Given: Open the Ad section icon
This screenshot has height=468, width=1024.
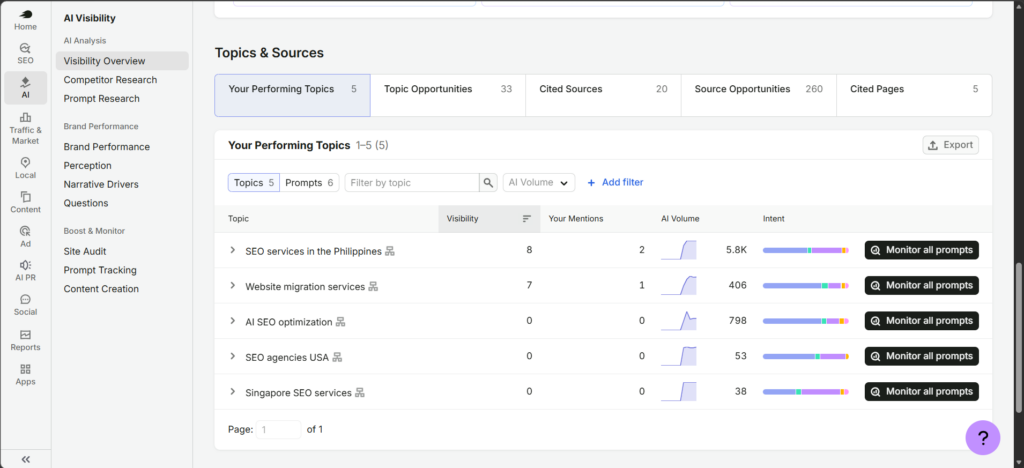Looking at the screenshot, I should tap(25, 236).
